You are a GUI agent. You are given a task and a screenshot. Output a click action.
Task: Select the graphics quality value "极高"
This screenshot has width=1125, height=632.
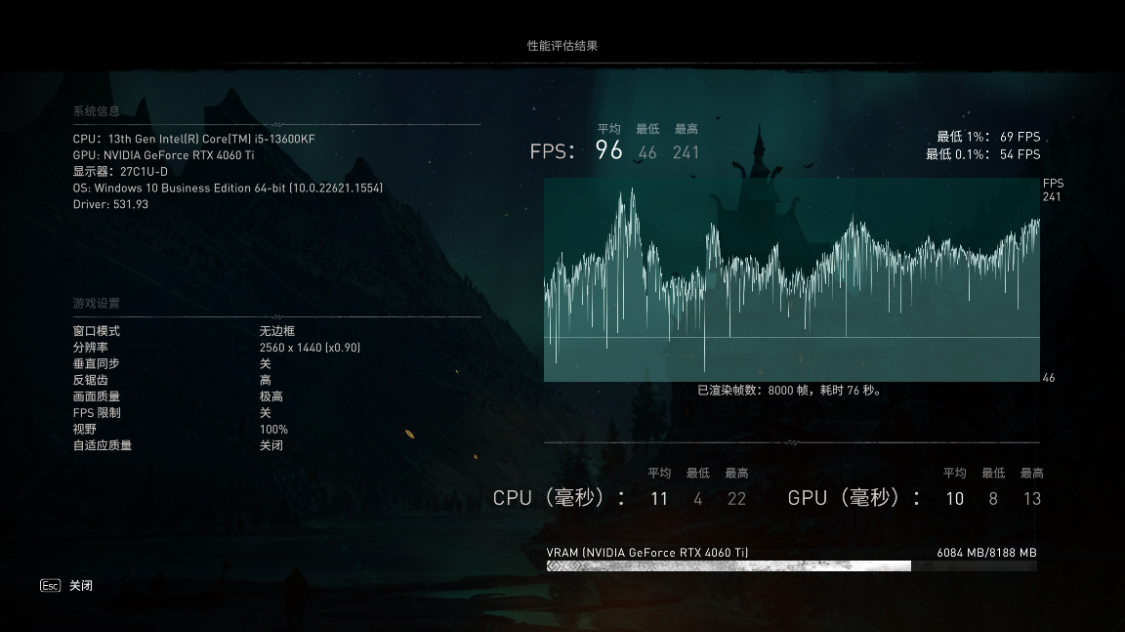[x=271, y=397]
